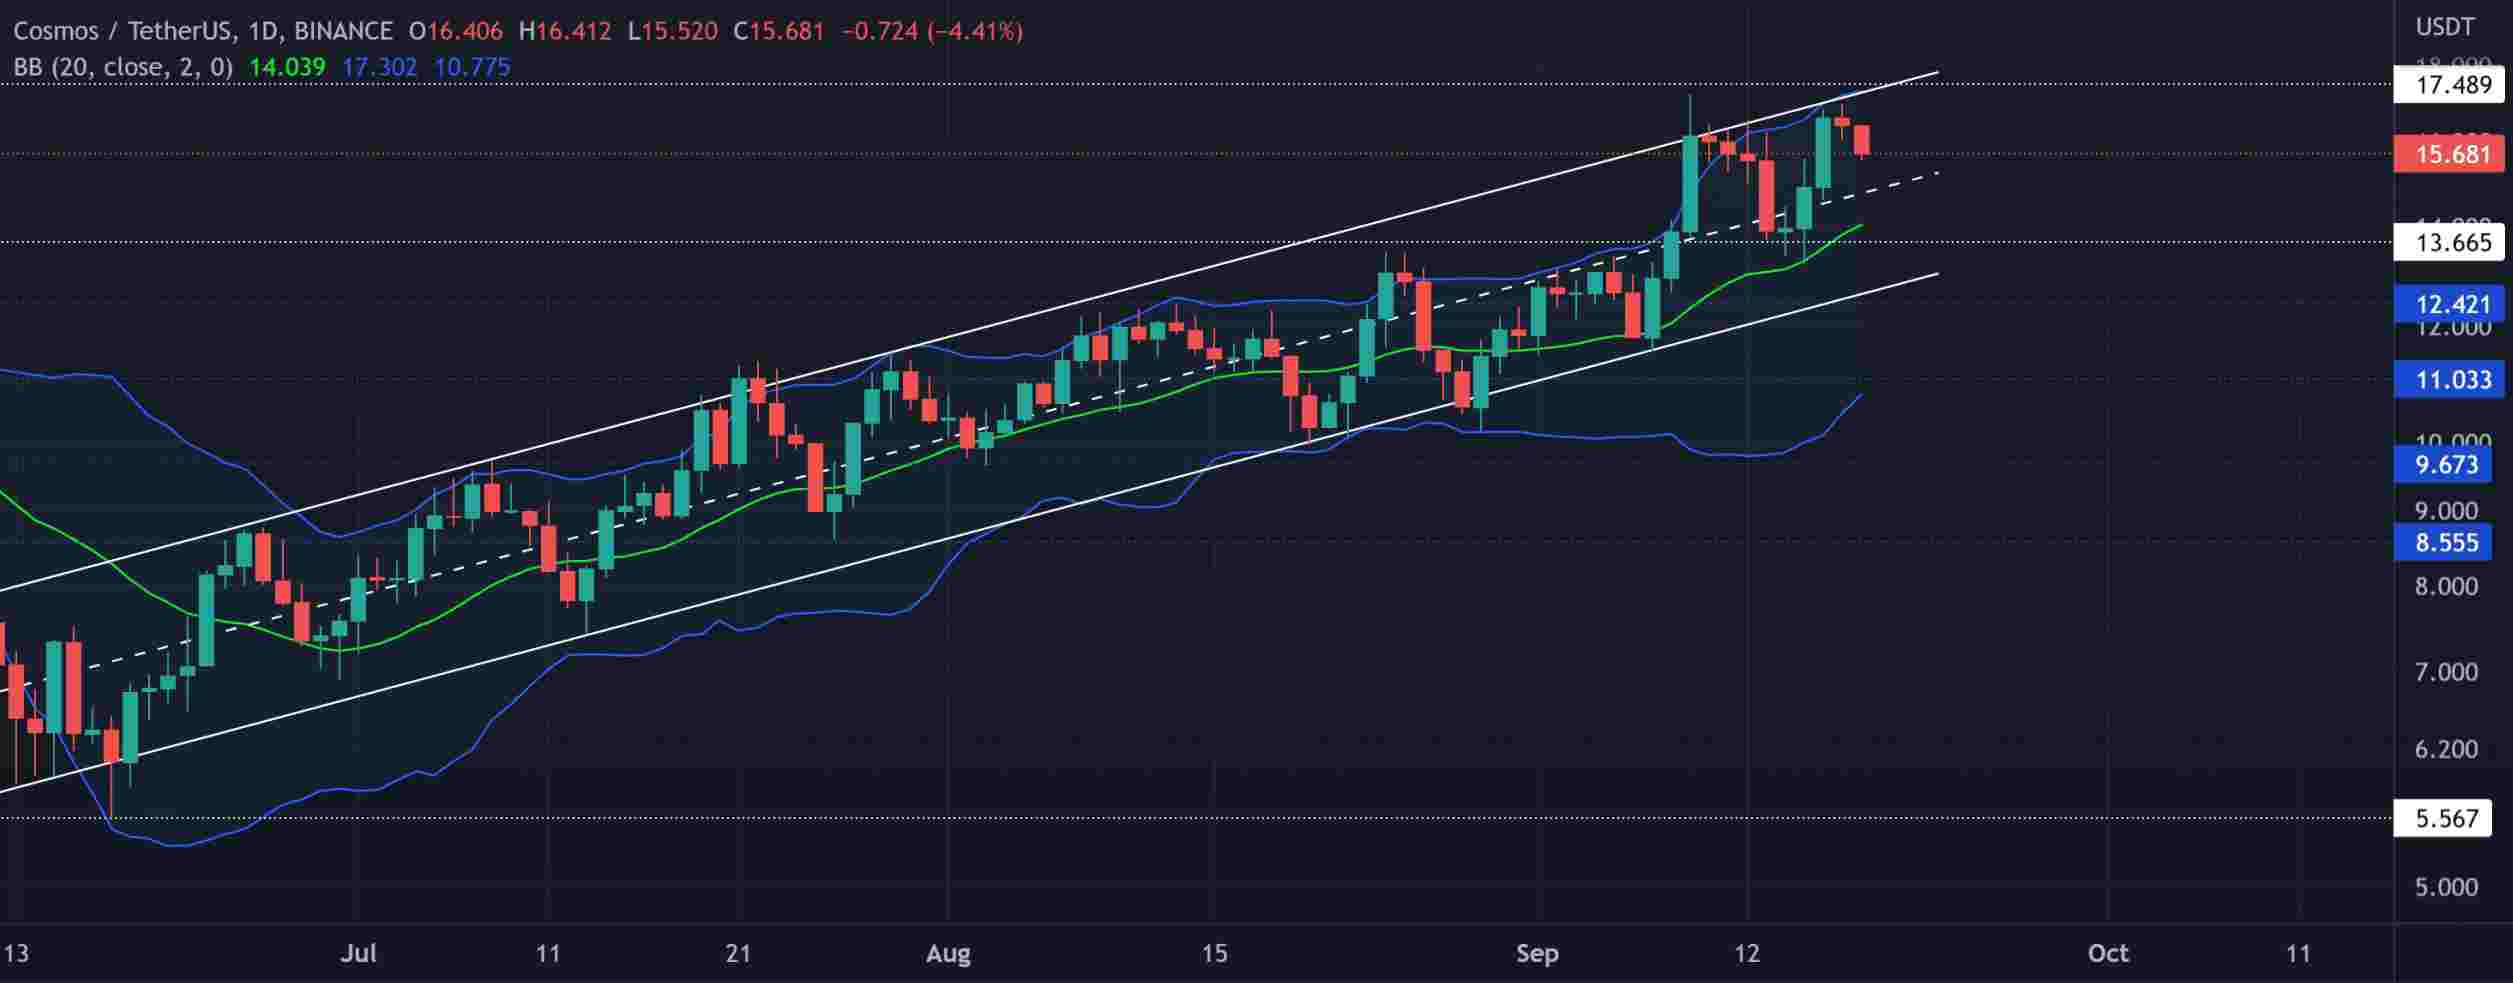Click the 5.000 price axis tick
Viewport: 2513px width, 983px height.
[x=2446, y=887]
